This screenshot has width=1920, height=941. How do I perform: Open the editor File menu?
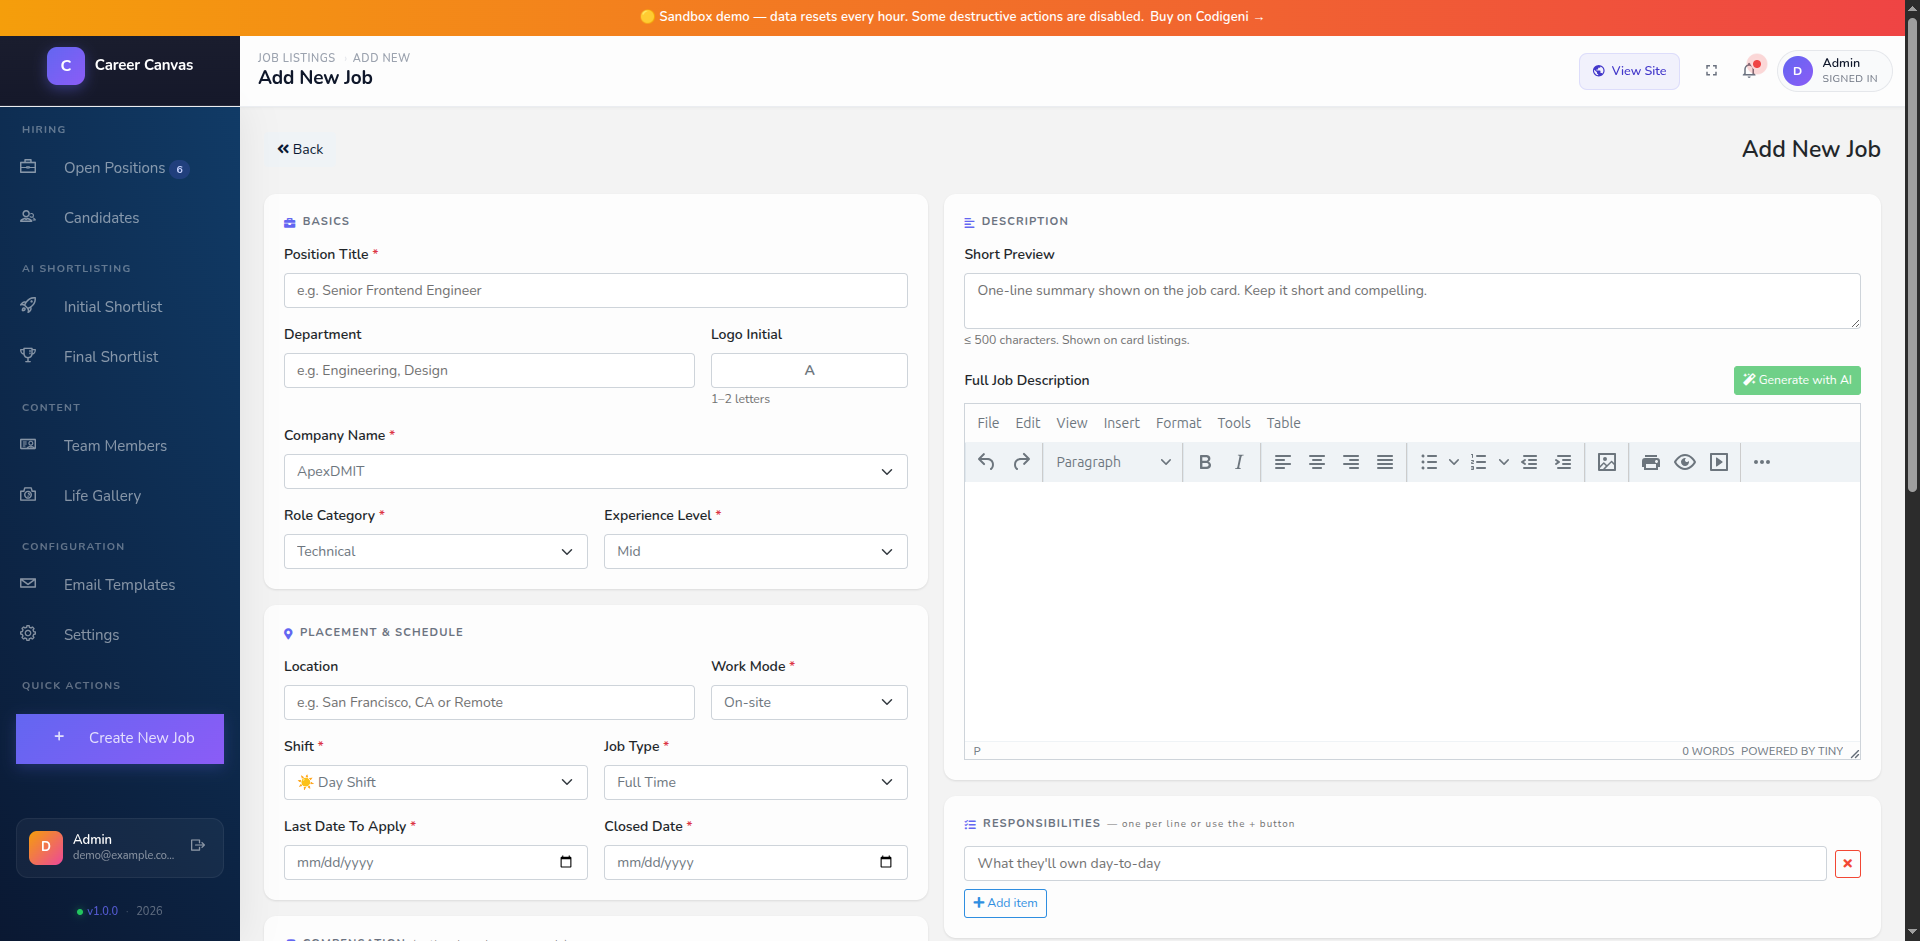988,423
